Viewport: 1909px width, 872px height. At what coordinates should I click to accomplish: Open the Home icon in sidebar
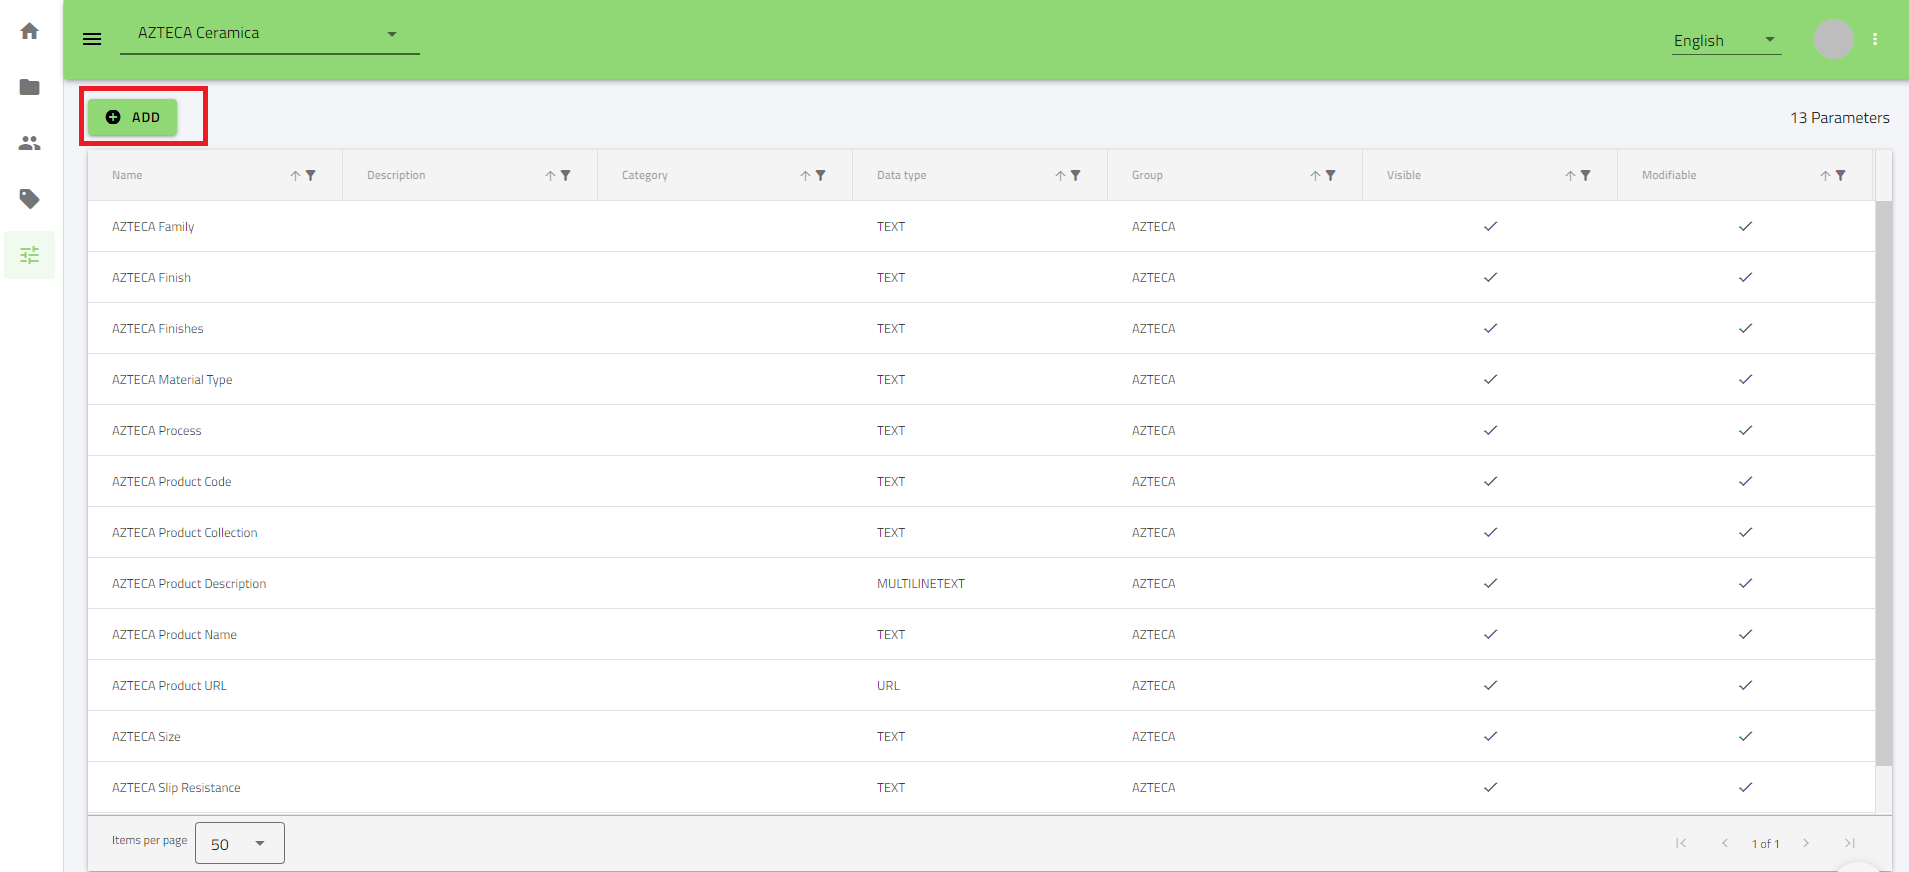(30, 31)
